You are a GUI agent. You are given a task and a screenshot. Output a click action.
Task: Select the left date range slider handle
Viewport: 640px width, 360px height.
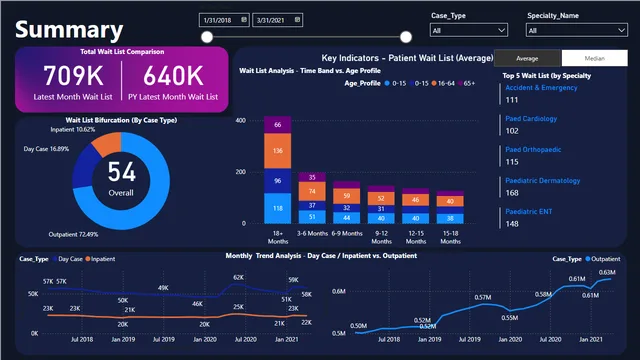click(207, 37)
